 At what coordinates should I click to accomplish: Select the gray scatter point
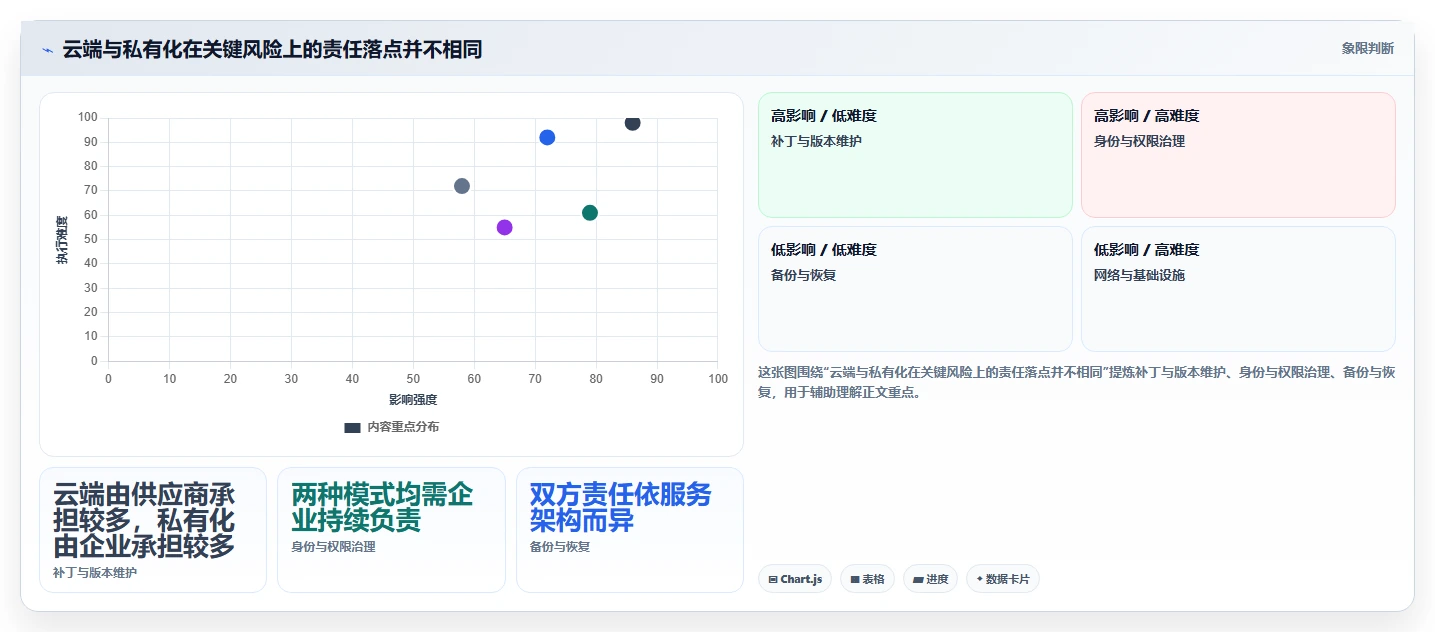pyautogui.click(x=462, y=186)
